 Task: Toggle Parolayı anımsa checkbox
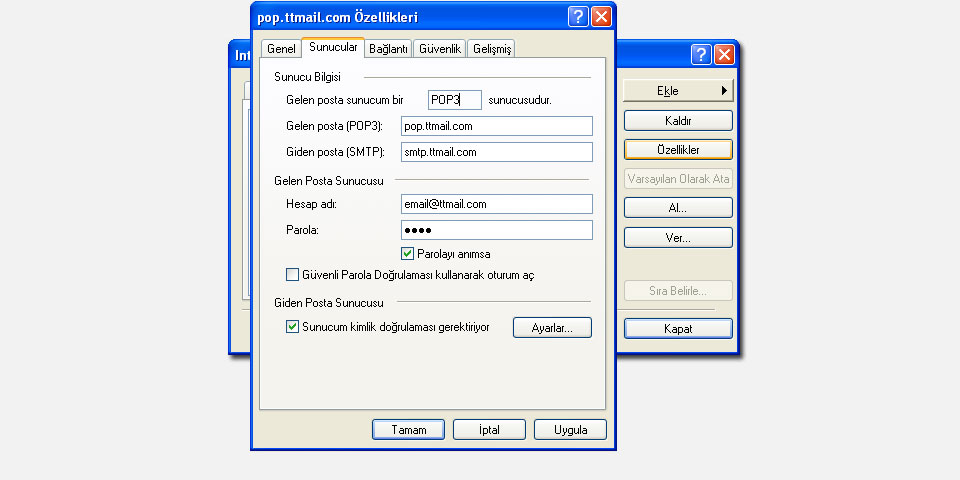[x=408, y=253]
